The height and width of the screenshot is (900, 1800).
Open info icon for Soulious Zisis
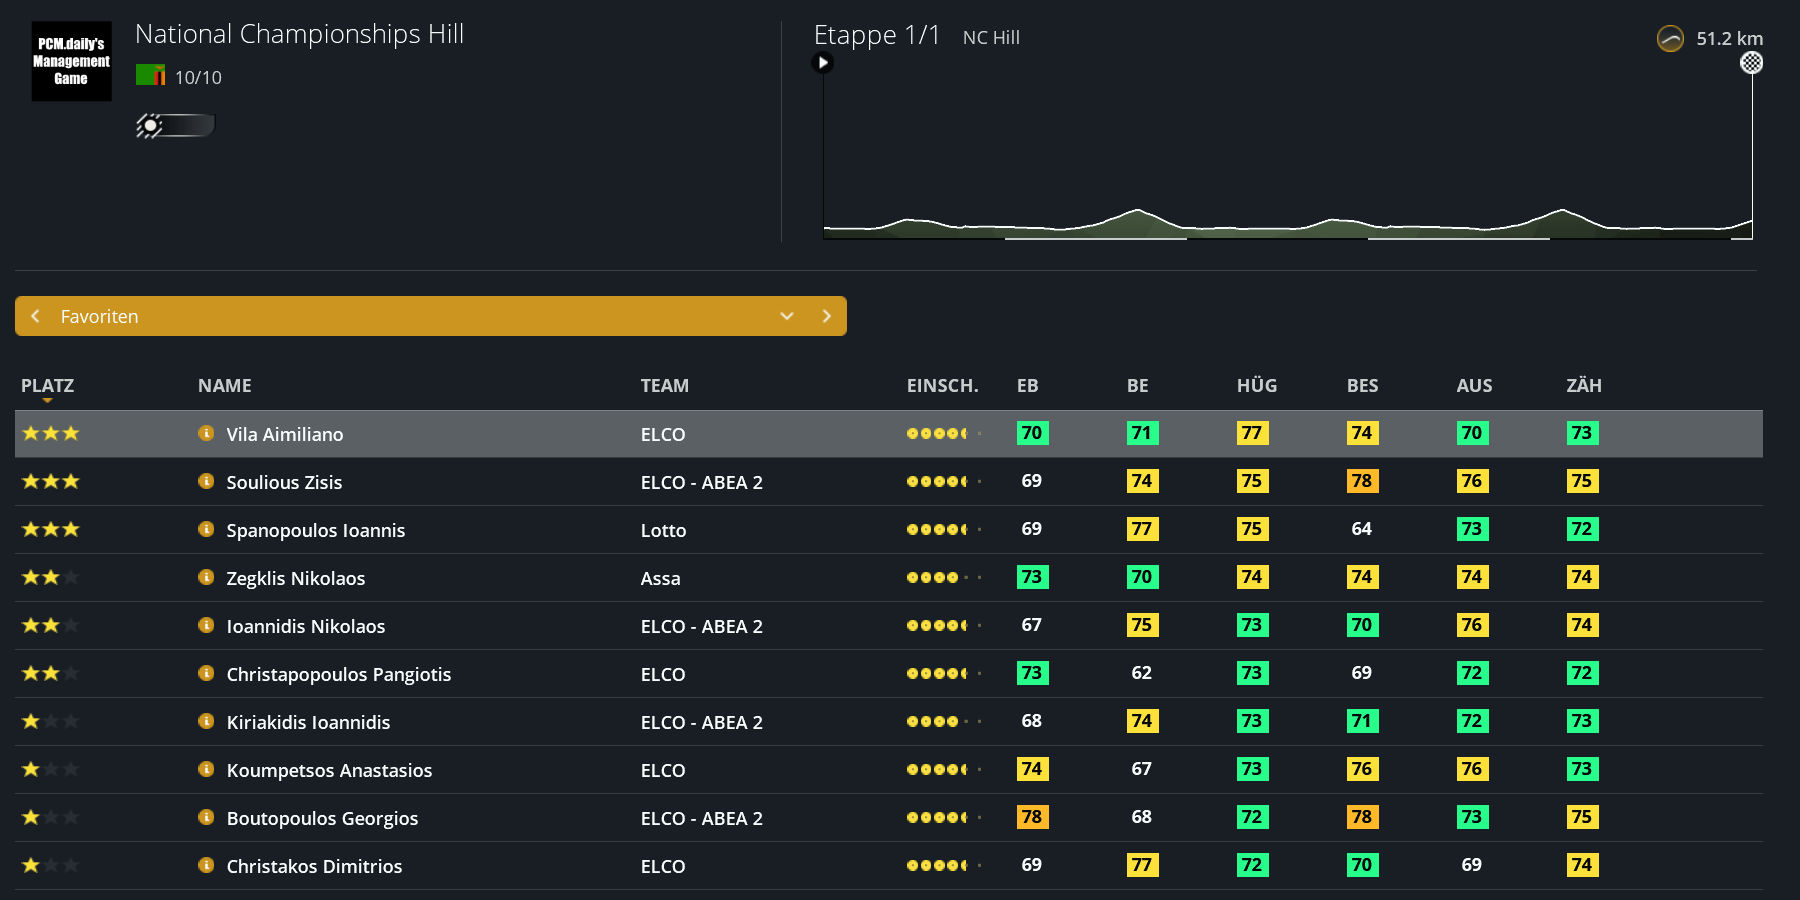point(206,481)
